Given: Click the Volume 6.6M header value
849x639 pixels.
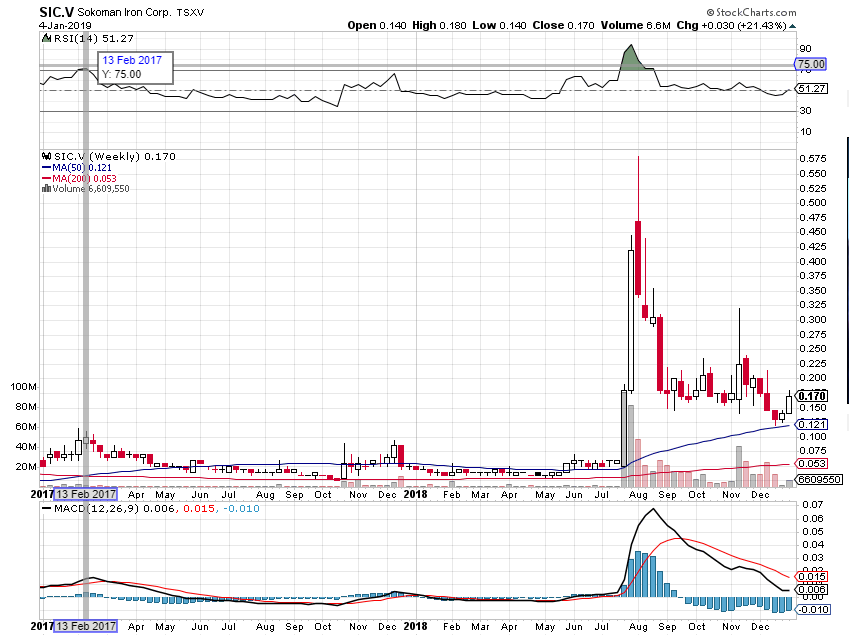Looking at the screenshot, I should pos(636,25).
